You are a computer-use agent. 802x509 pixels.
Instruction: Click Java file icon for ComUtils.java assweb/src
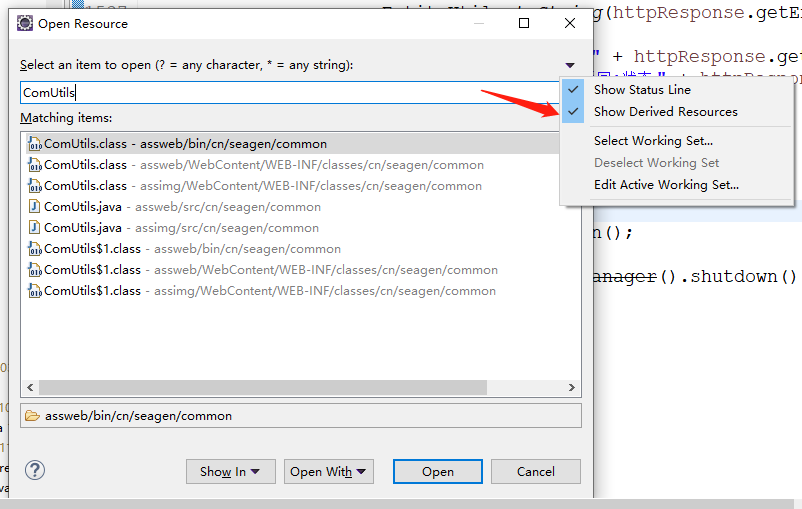point(34,207)
